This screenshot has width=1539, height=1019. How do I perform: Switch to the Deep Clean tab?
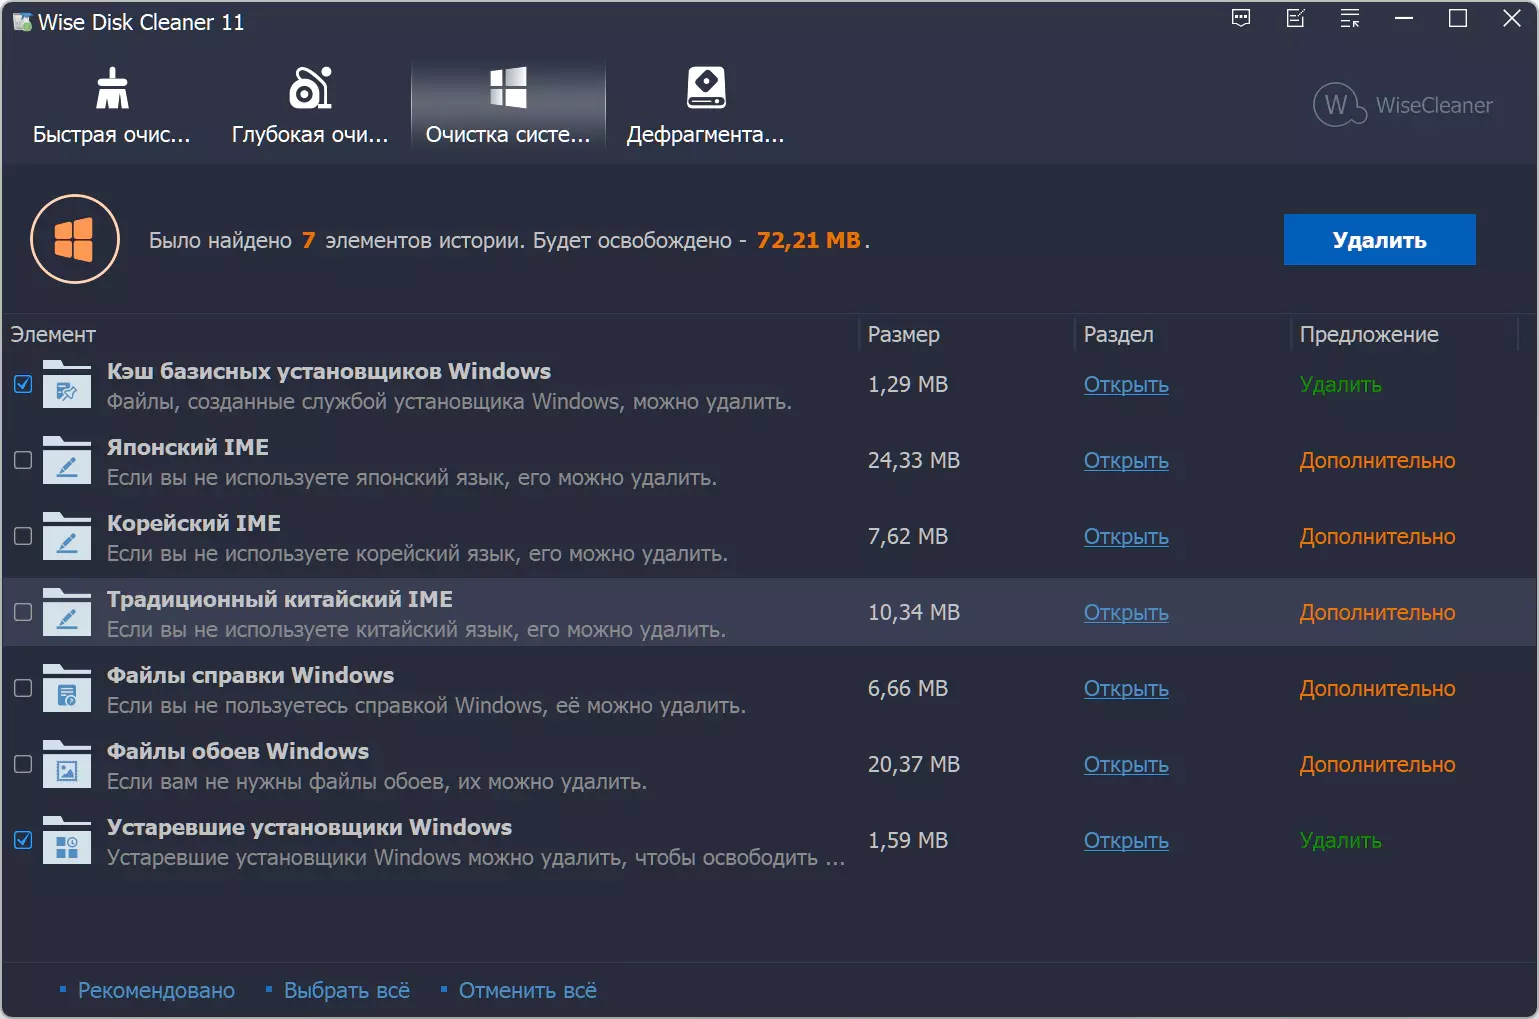coord(310,106)
